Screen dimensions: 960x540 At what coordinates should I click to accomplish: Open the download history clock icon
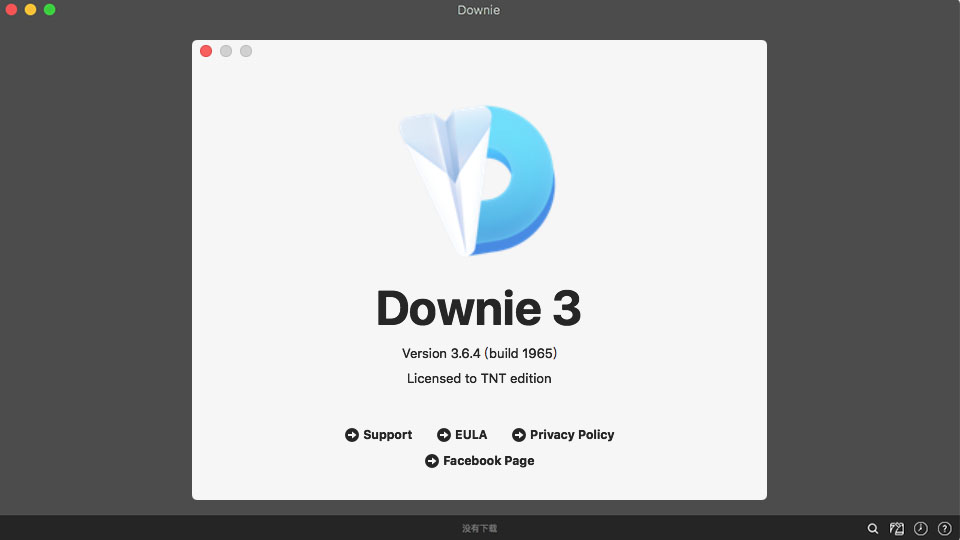point(920,528)
